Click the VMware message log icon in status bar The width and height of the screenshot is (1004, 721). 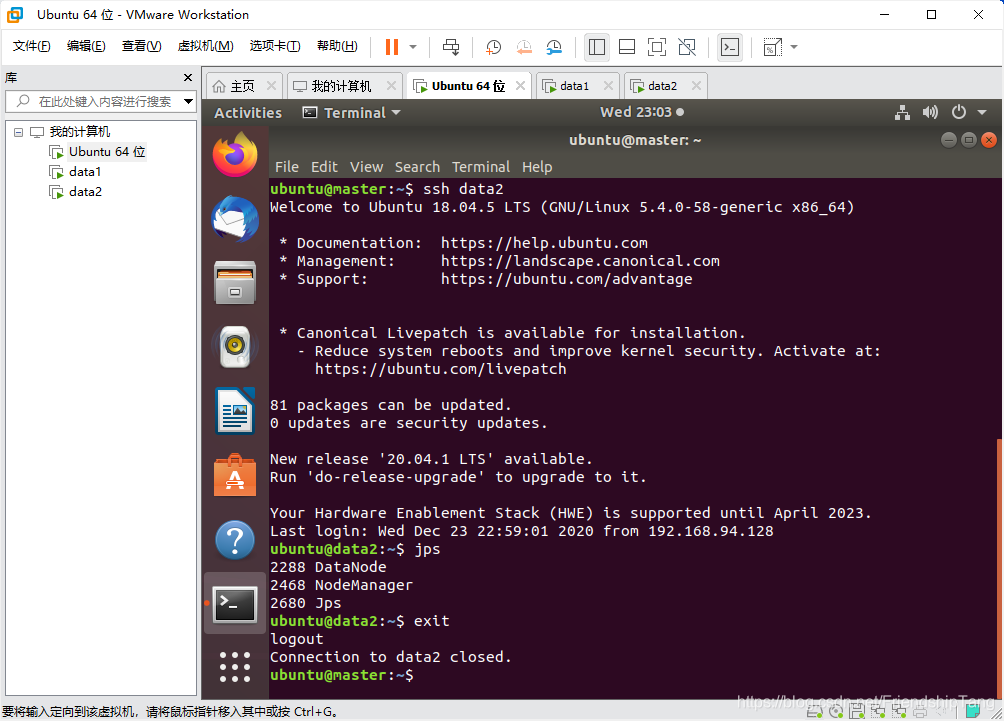click(973, 710)
